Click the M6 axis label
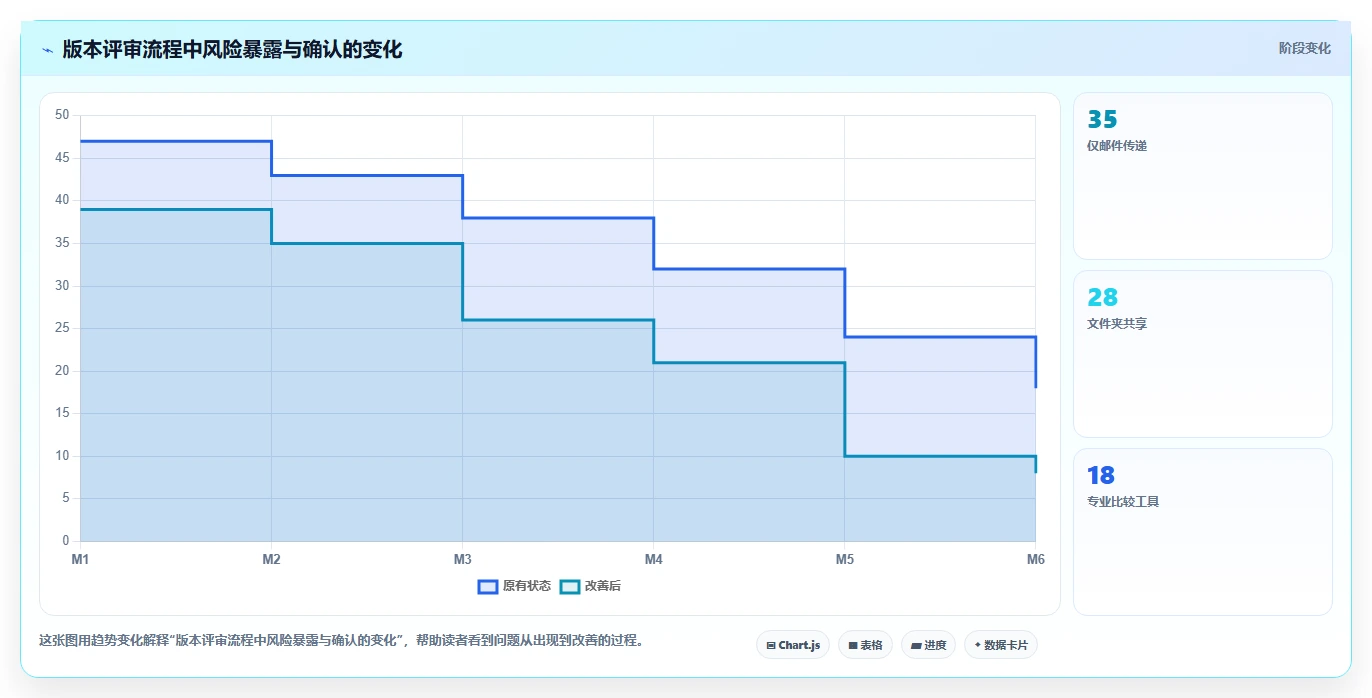Screen dimensions: 1372x698 (1036, 559)
